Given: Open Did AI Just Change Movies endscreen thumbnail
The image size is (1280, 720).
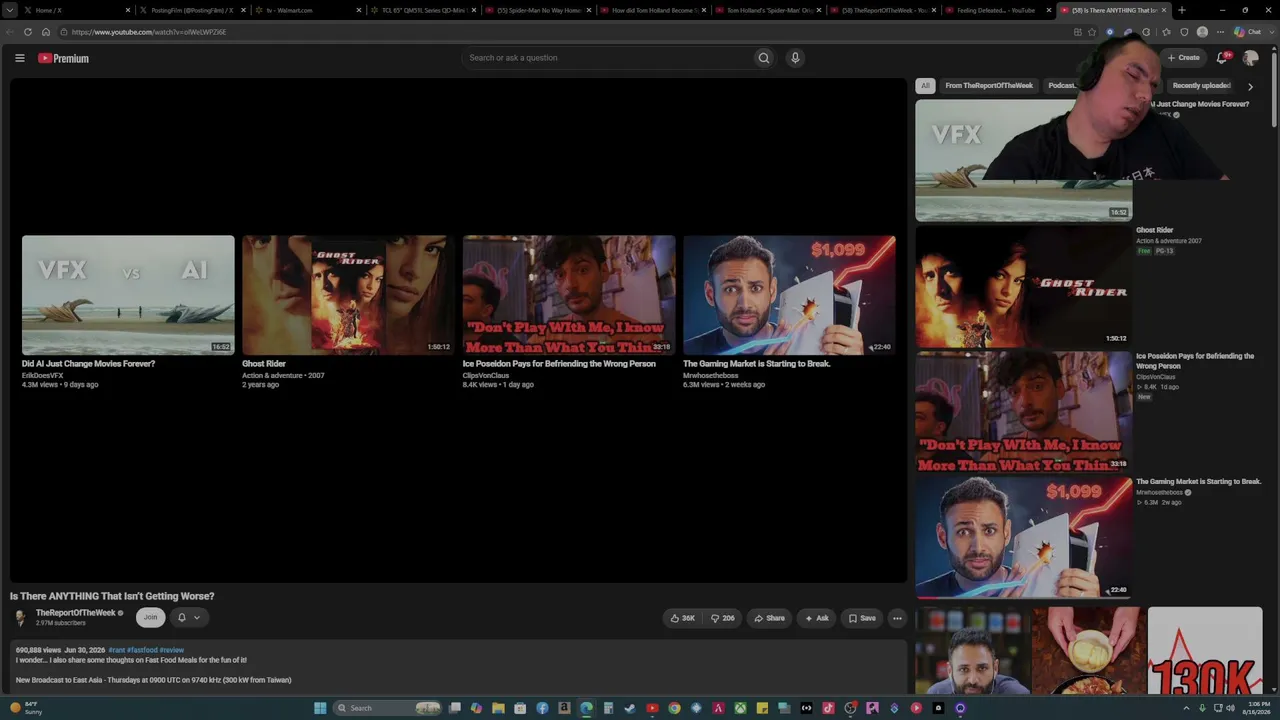Looking at the screenshot, I should (128, 295).
